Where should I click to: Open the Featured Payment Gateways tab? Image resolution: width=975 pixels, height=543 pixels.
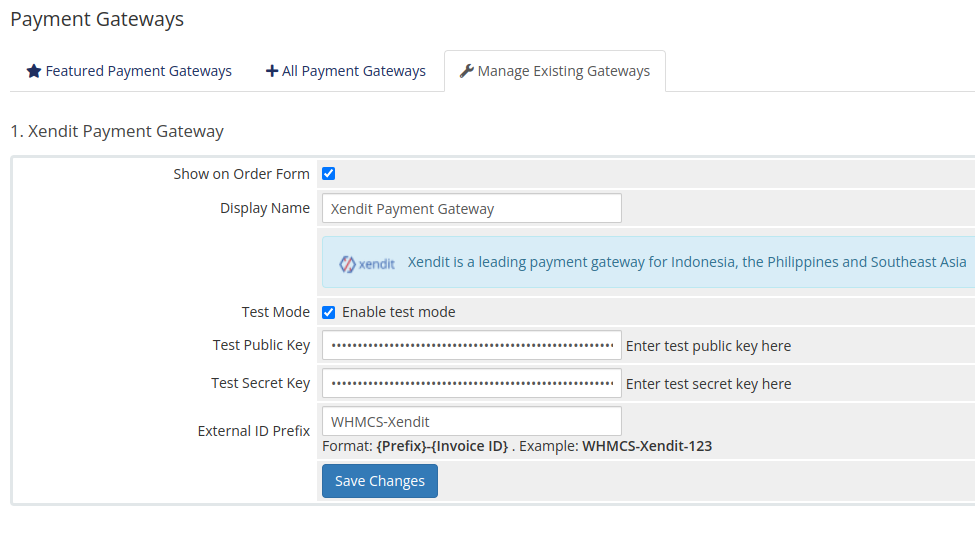tap(129, 71)
